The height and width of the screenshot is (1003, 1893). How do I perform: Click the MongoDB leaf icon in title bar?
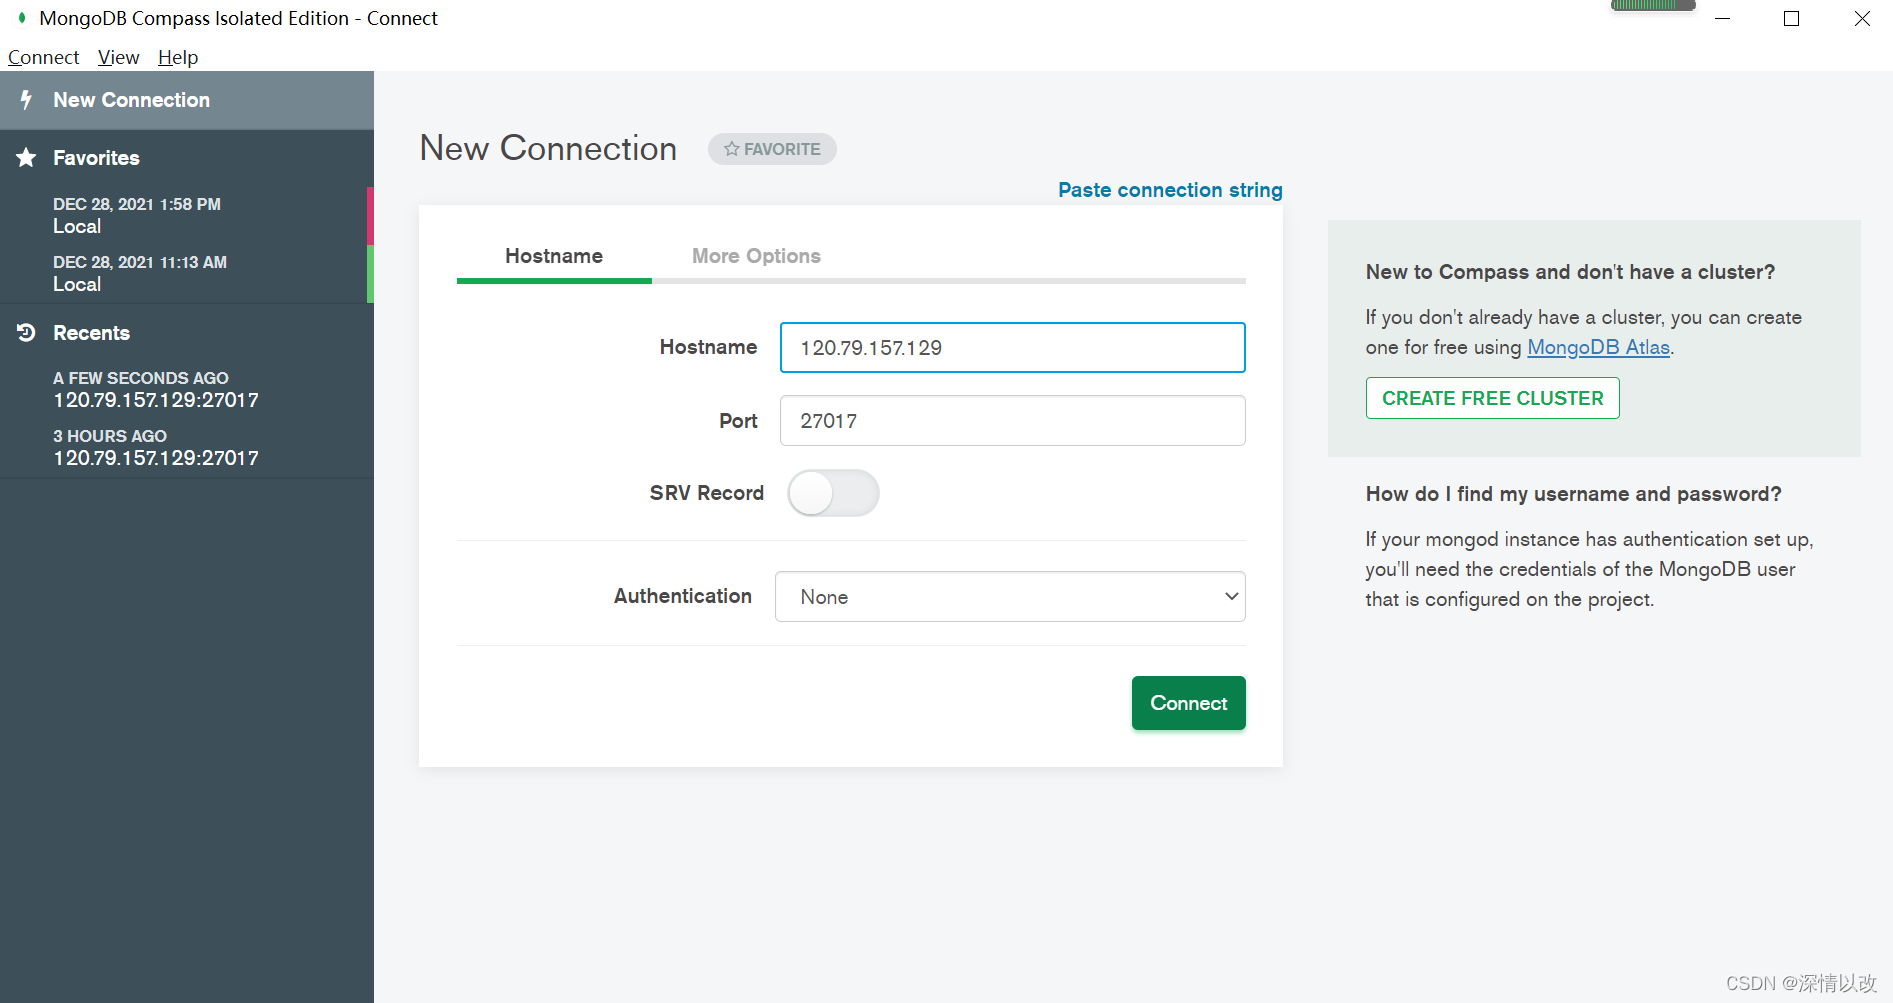coord(21,18)
